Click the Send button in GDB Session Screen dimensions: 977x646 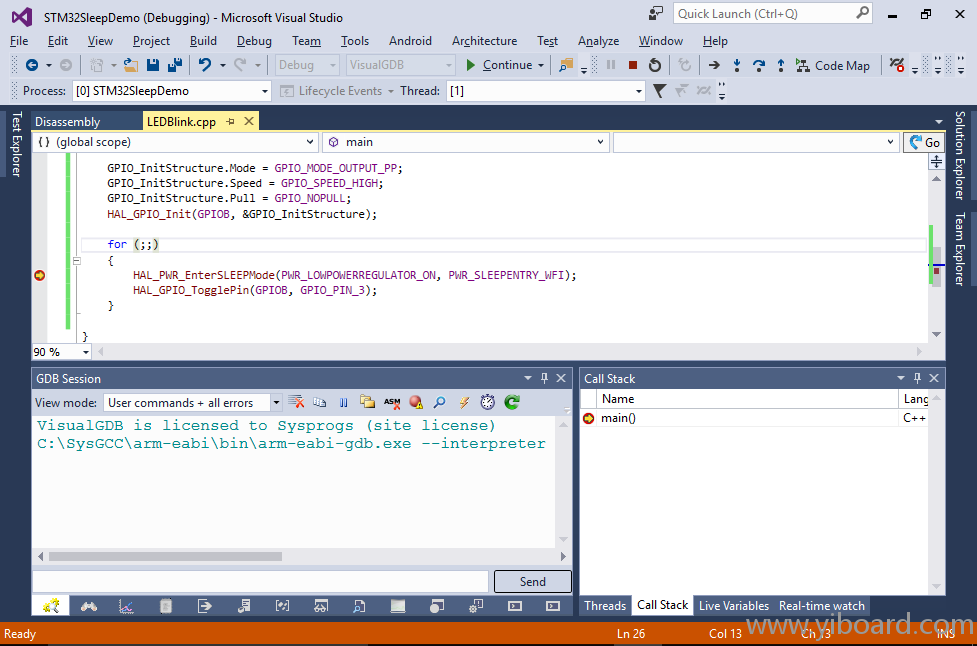tap(533, 581)
